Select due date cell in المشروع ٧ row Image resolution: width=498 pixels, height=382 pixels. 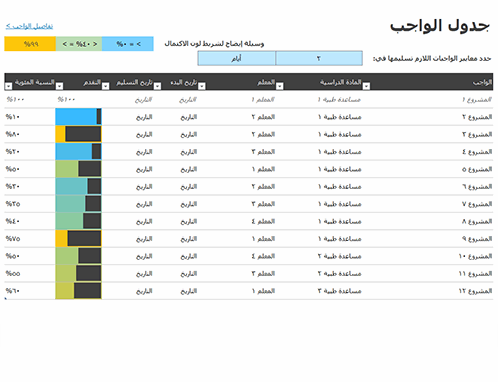tap(144, 204)
